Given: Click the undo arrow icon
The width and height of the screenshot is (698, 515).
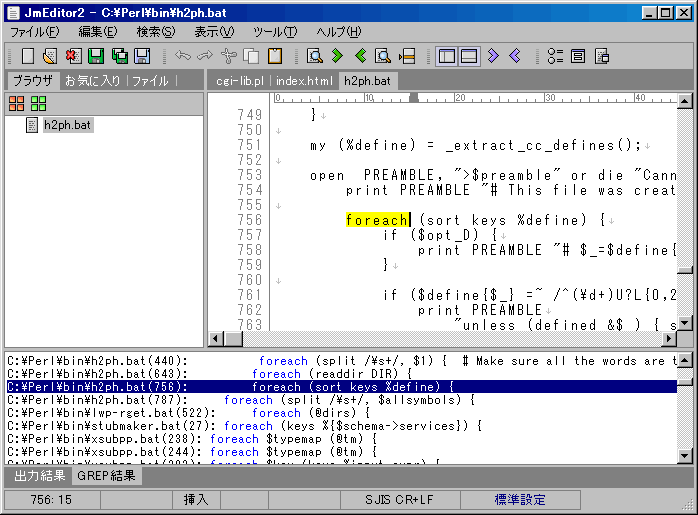Looking at the screenshot, I should coord(183,56).
